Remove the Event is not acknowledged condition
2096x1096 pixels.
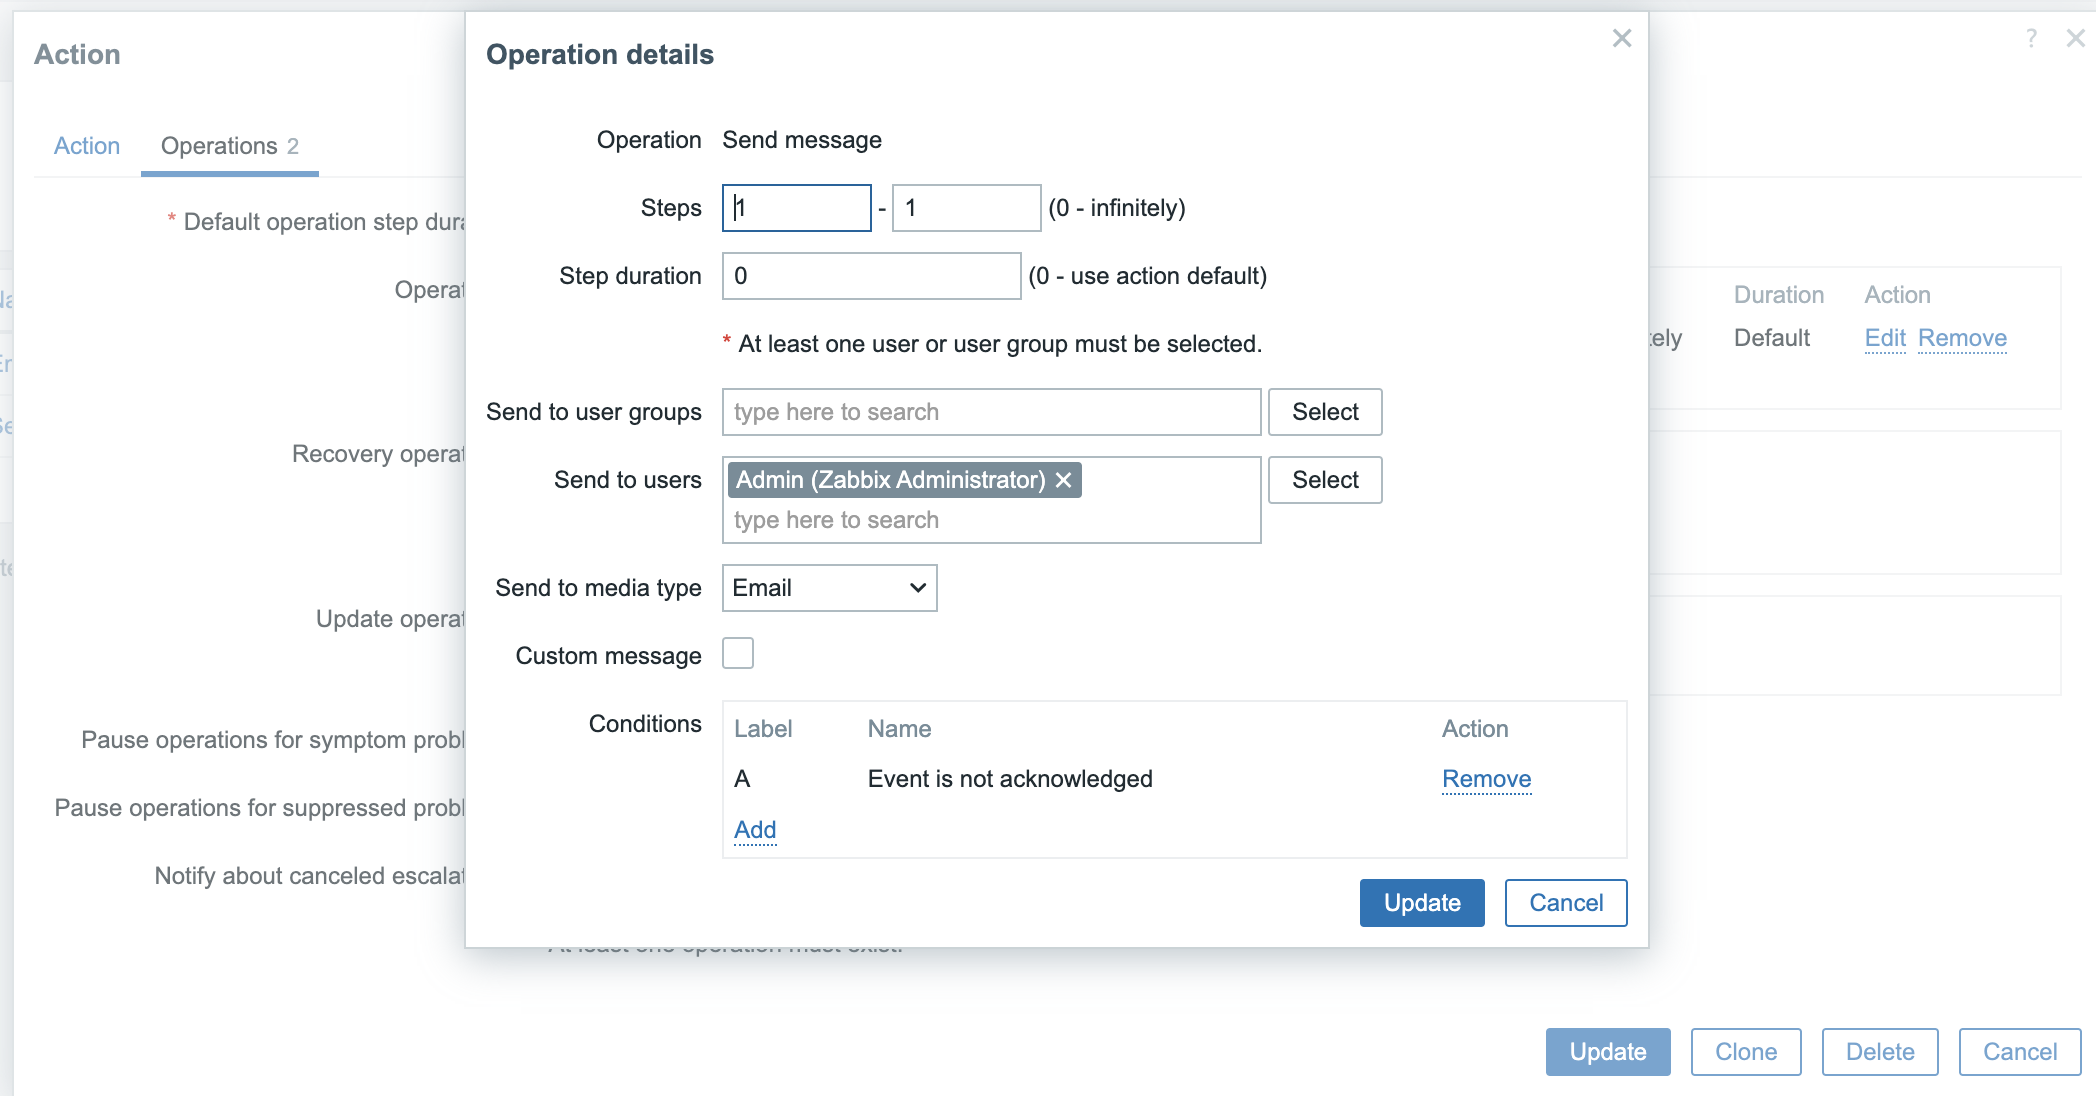coord(1486,779)
